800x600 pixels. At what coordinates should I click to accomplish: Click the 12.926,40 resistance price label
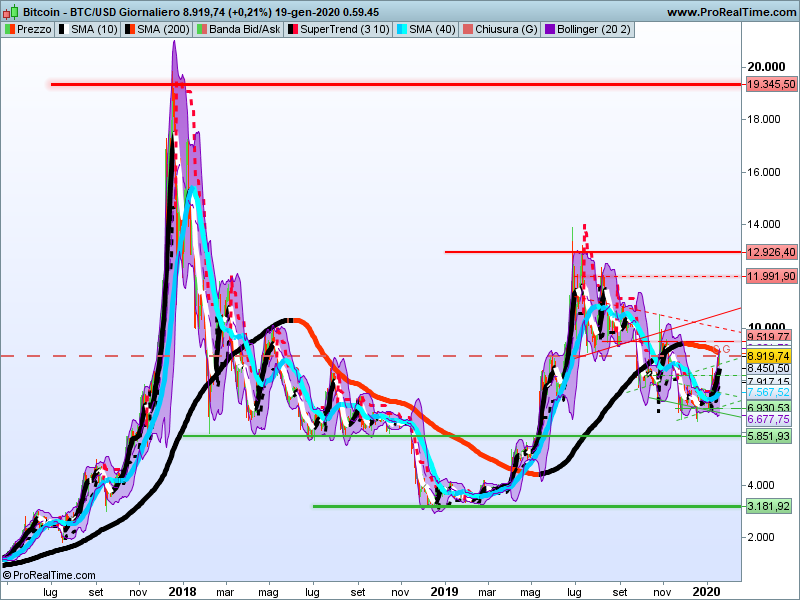[x=770, y=252]
